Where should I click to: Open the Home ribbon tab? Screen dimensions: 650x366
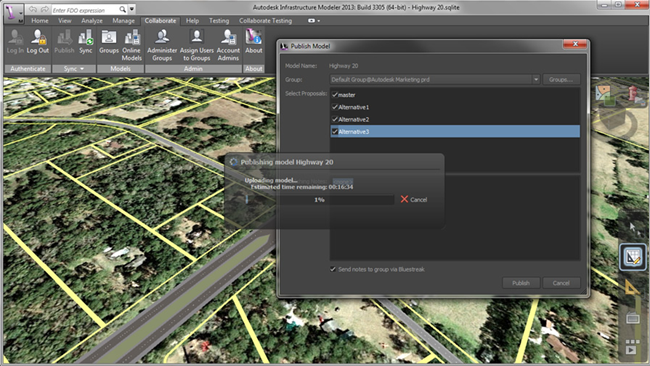click(40, 21)
